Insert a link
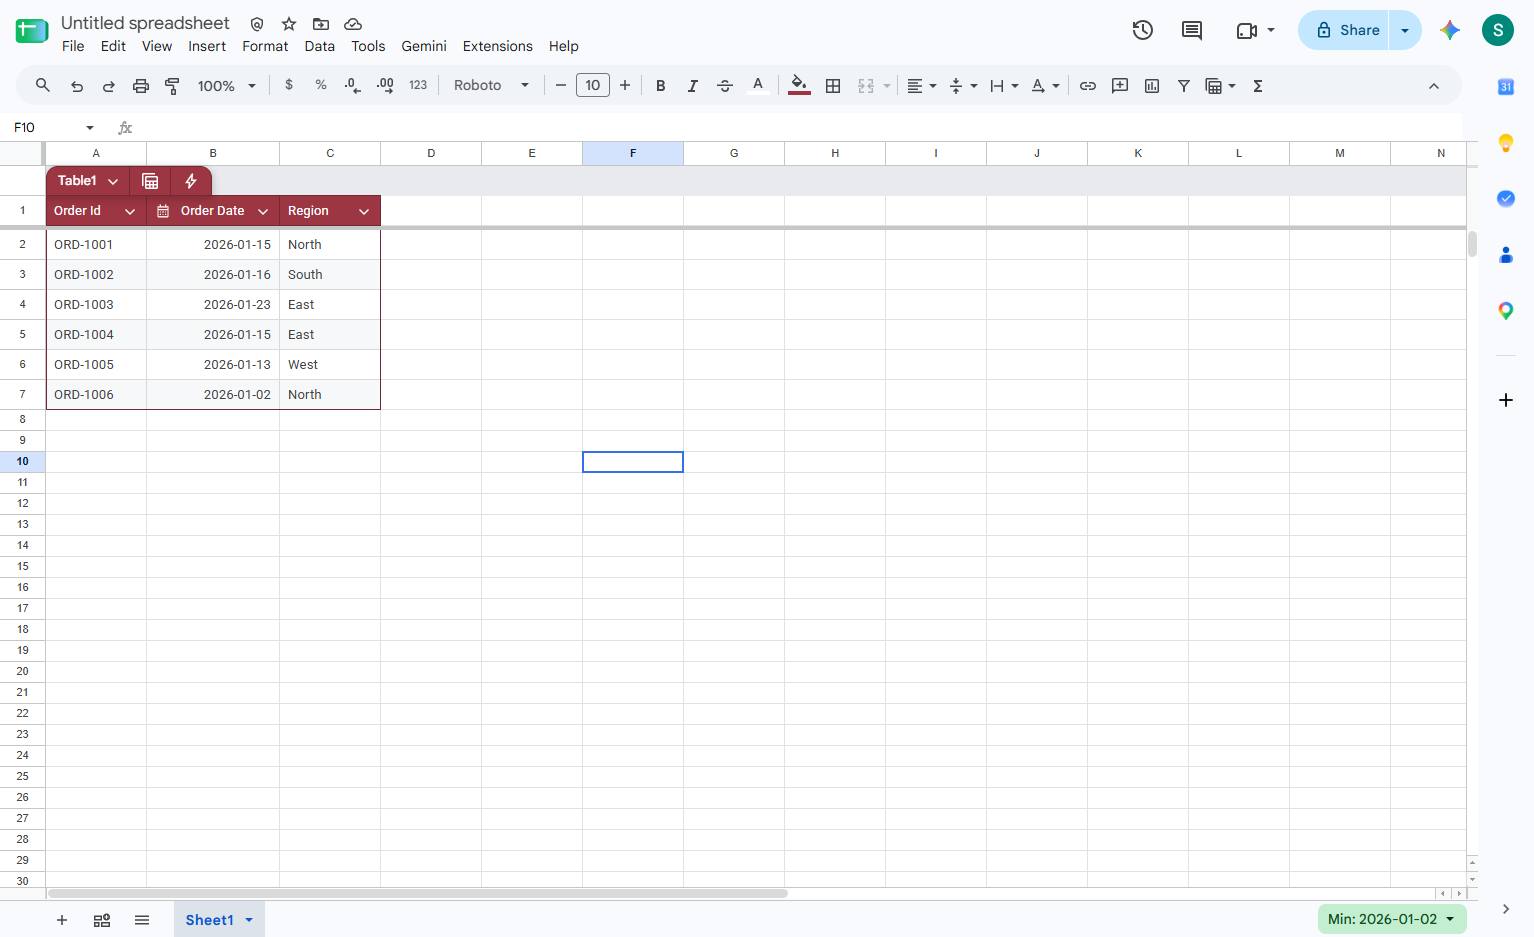1534x937 pixels. pyautogui.click(x=1088, y=86)
